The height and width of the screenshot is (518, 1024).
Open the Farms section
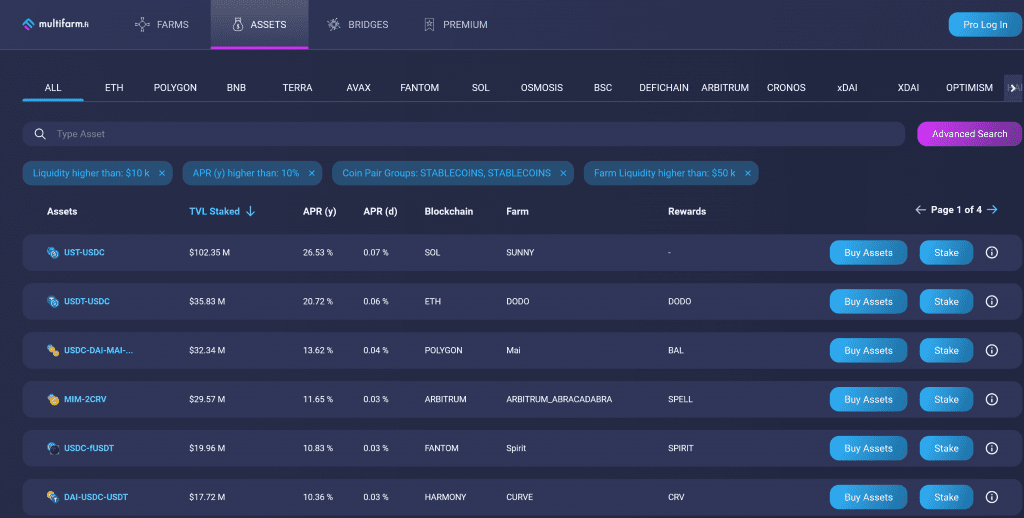pos(161,24)
